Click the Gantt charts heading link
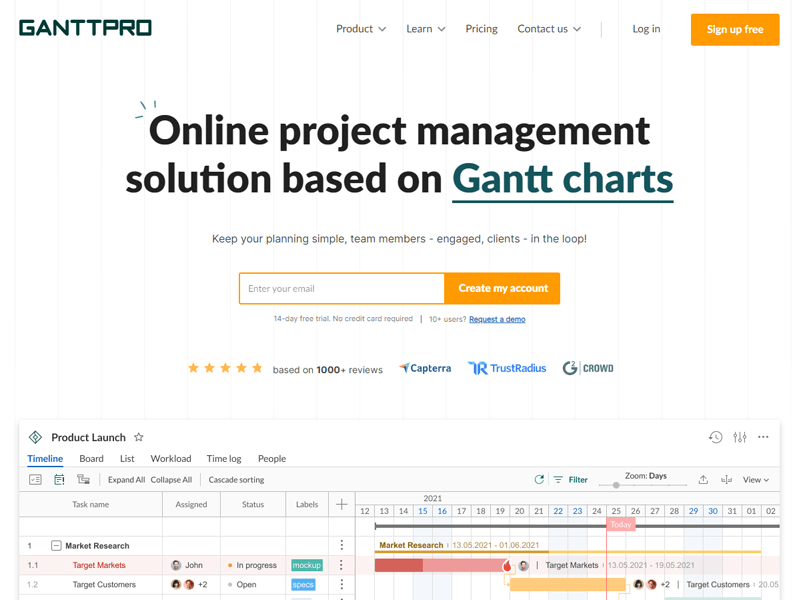The height and width of the screenshot is (600, 800). (x=563, y=179)
